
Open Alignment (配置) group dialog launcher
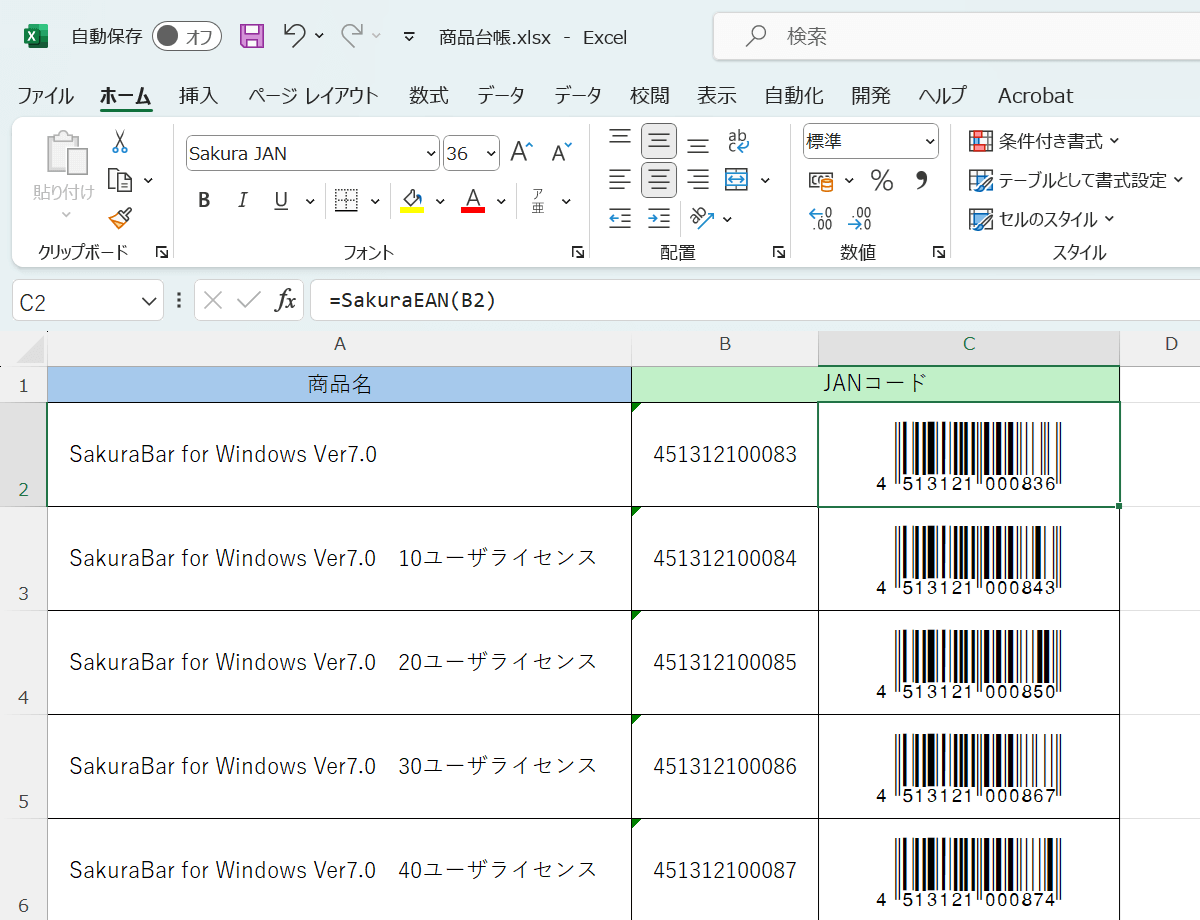click(x=779, y=253)
